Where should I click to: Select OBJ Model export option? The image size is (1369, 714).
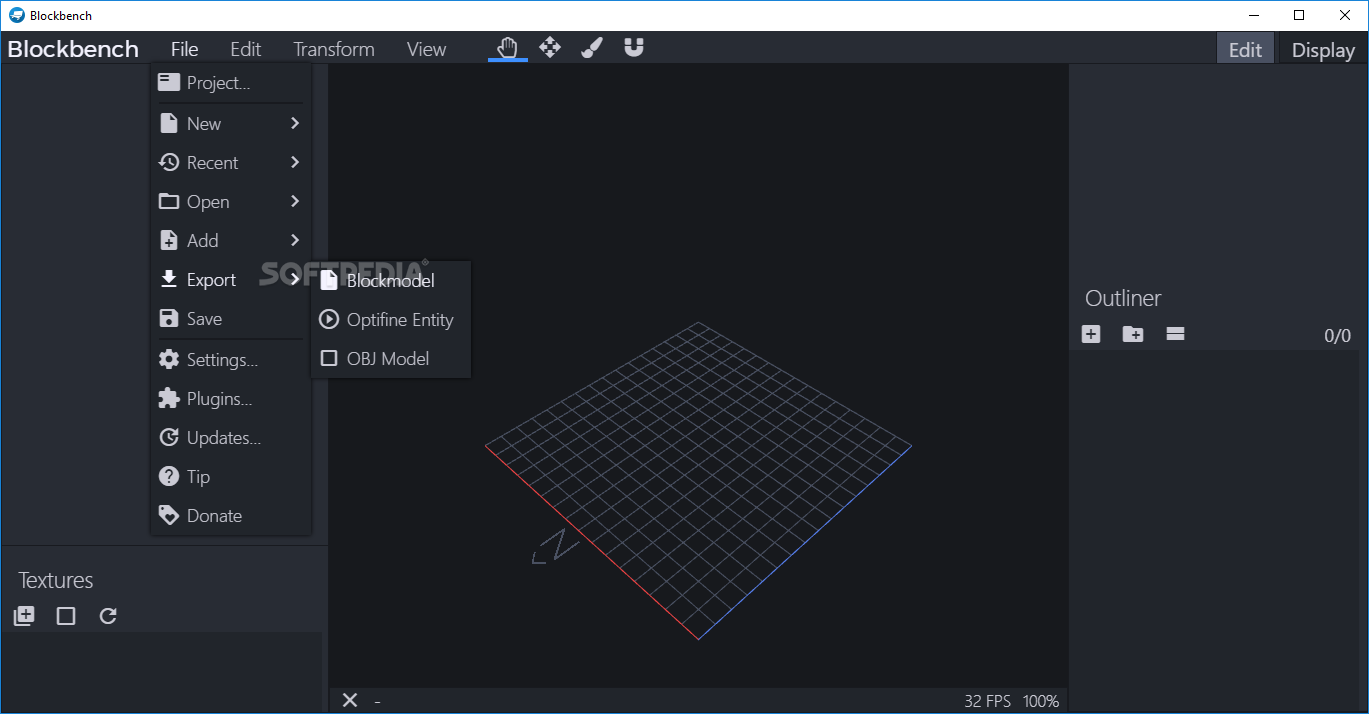391,359
